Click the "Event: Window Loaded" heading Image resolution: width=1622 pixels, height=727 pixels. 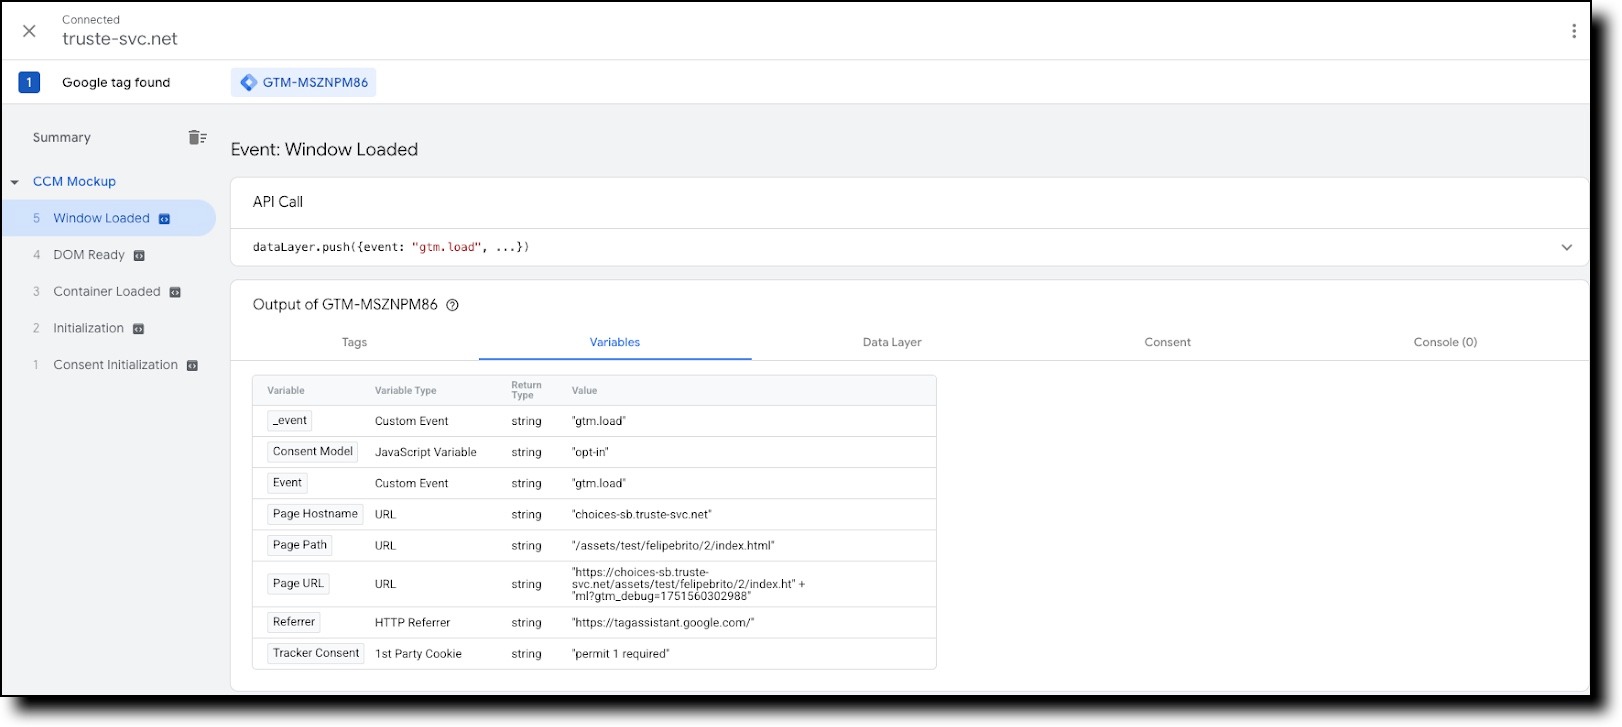(x=325, y=150)
